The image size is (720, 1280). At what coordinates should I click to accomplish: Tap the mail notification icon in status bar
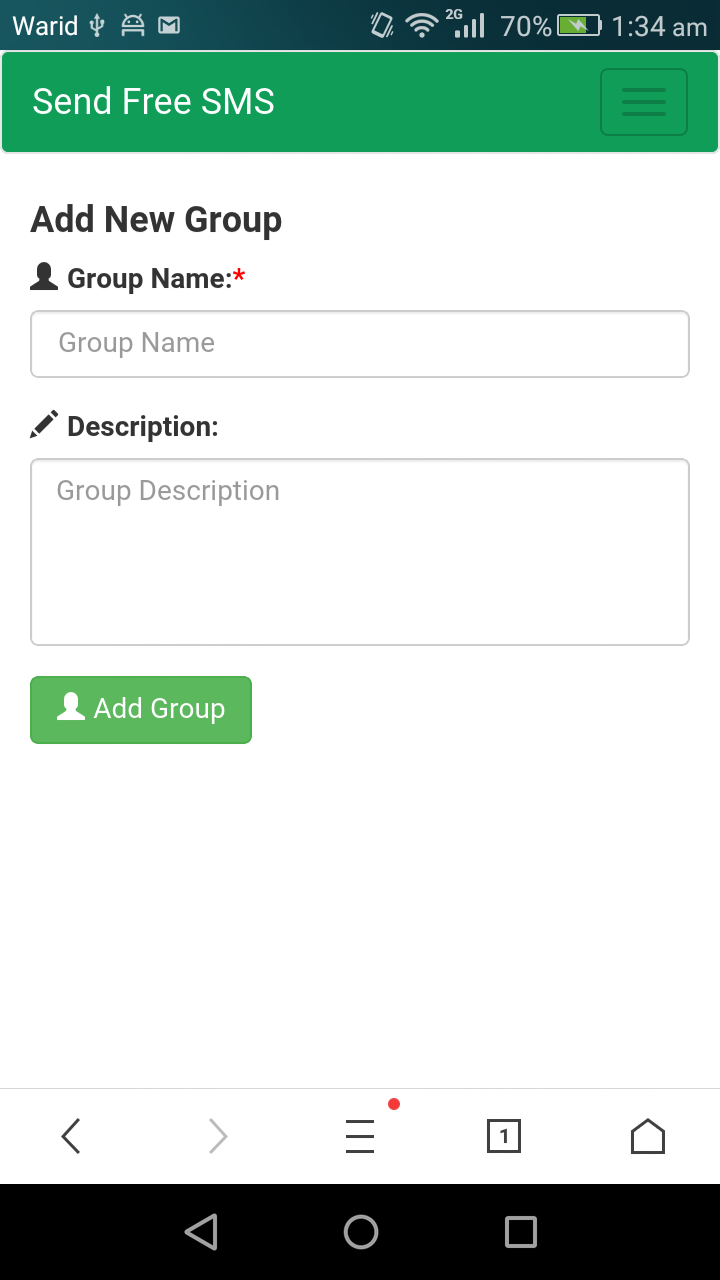click(170, 26)
